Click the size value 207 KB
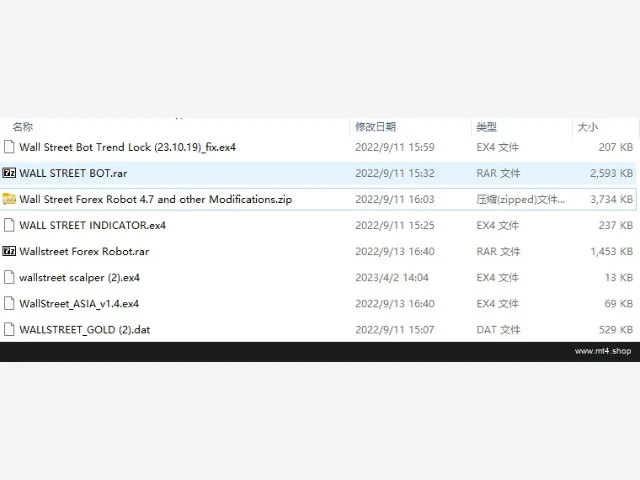 616,147
